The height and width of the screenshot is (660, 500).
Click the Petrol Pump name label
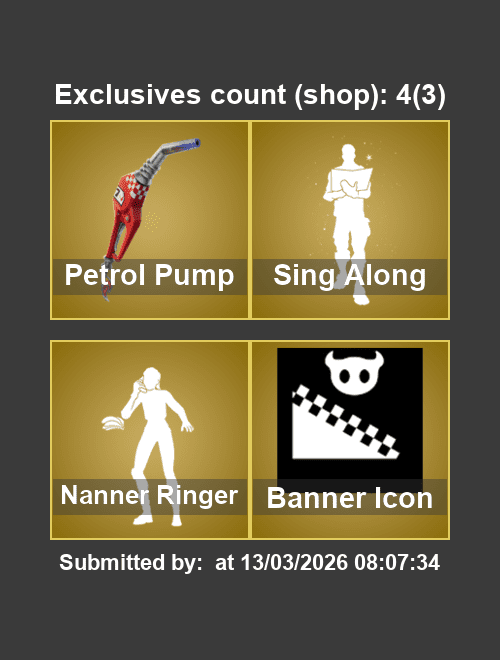[149, 275]
